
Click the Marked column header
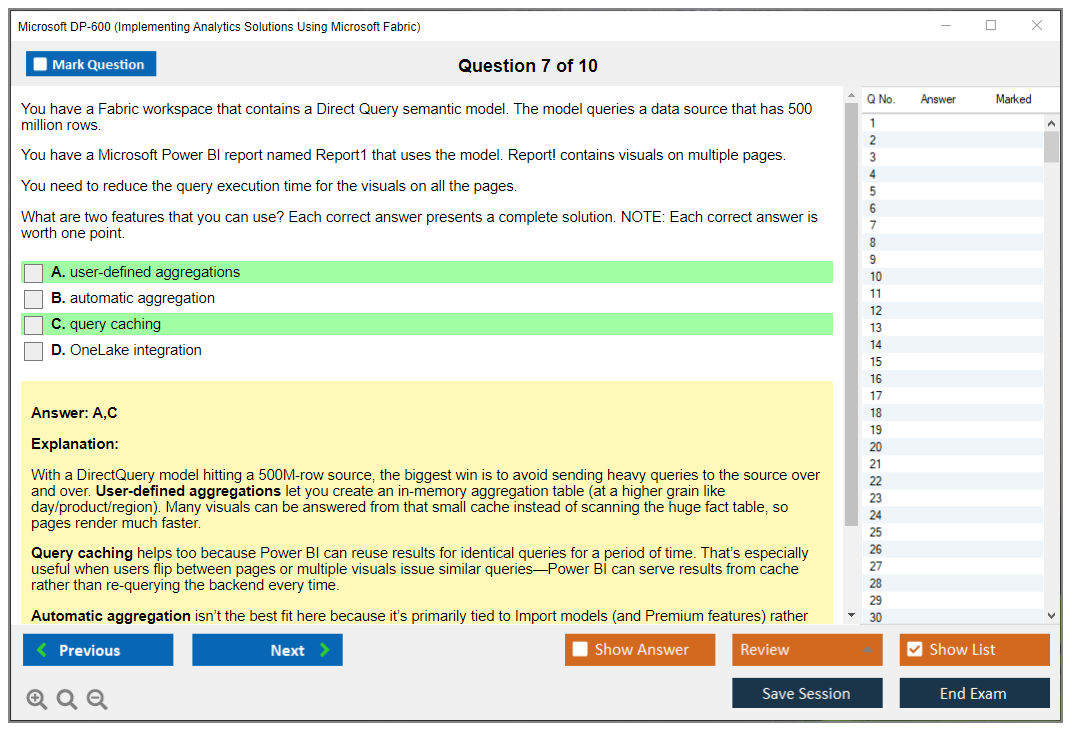tap(1013, 99)
